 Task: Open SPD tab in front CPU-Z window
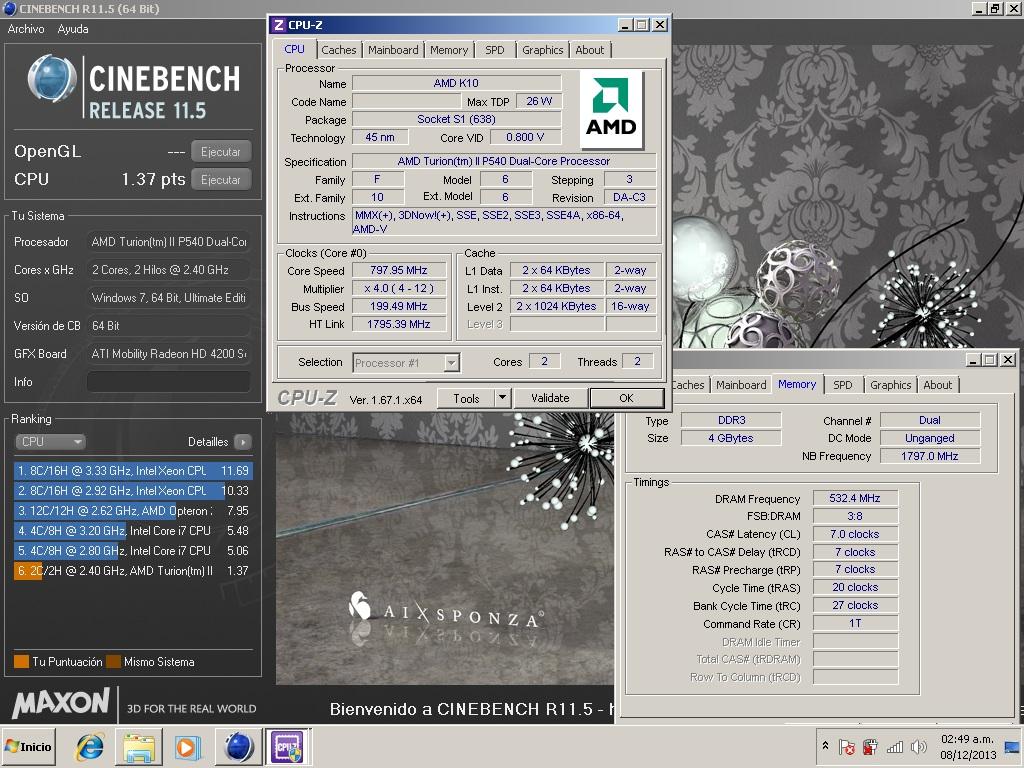point(494,50)
